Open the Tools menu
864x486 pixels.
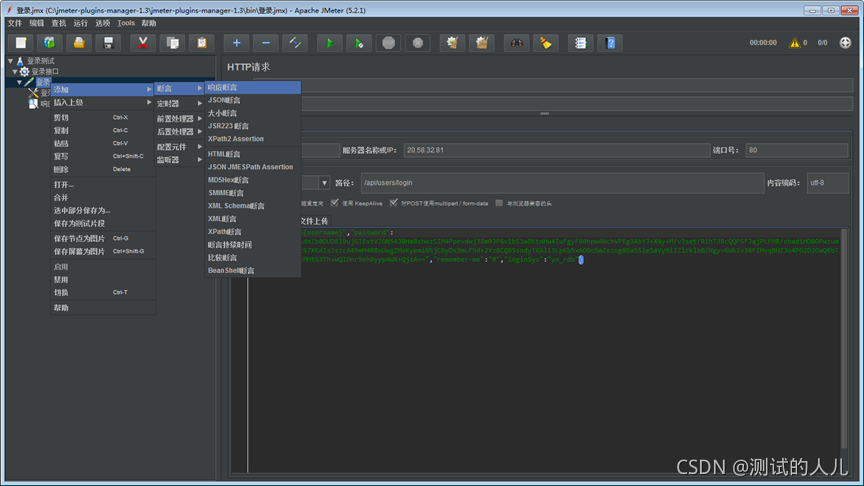[x=126, y=23]
